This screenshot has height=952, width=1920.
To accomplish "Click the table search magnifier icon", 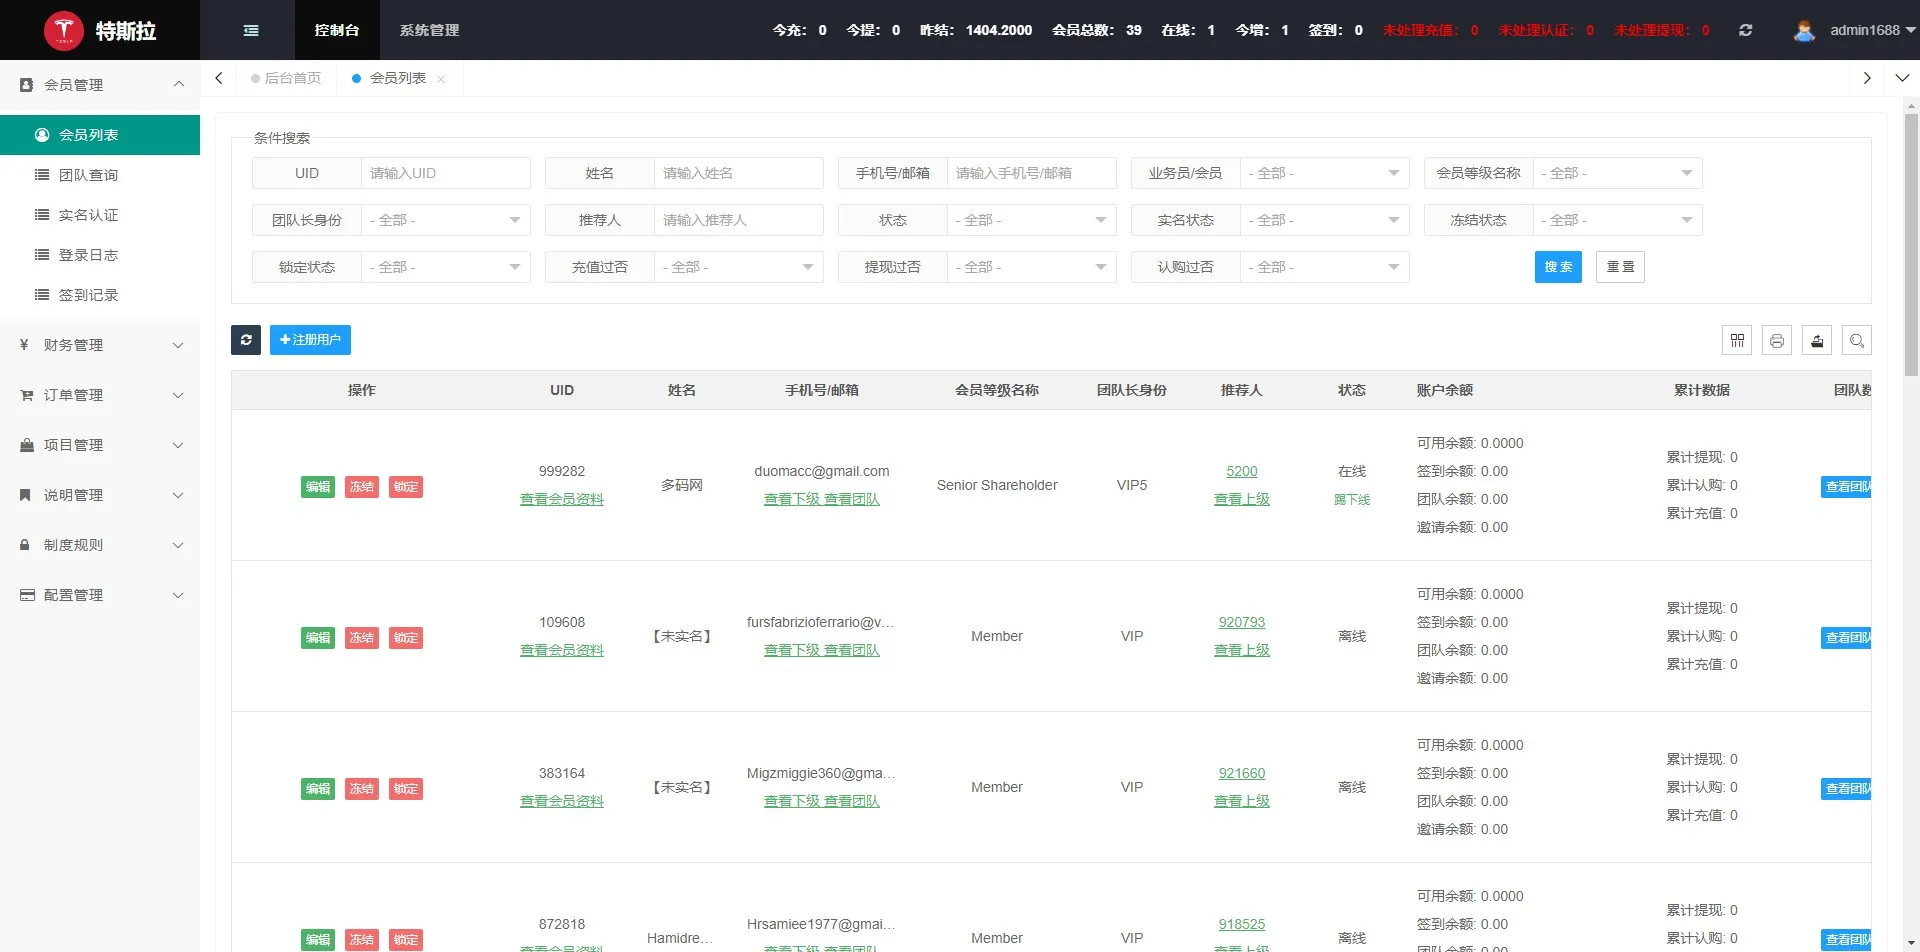I will point(1857,341).
